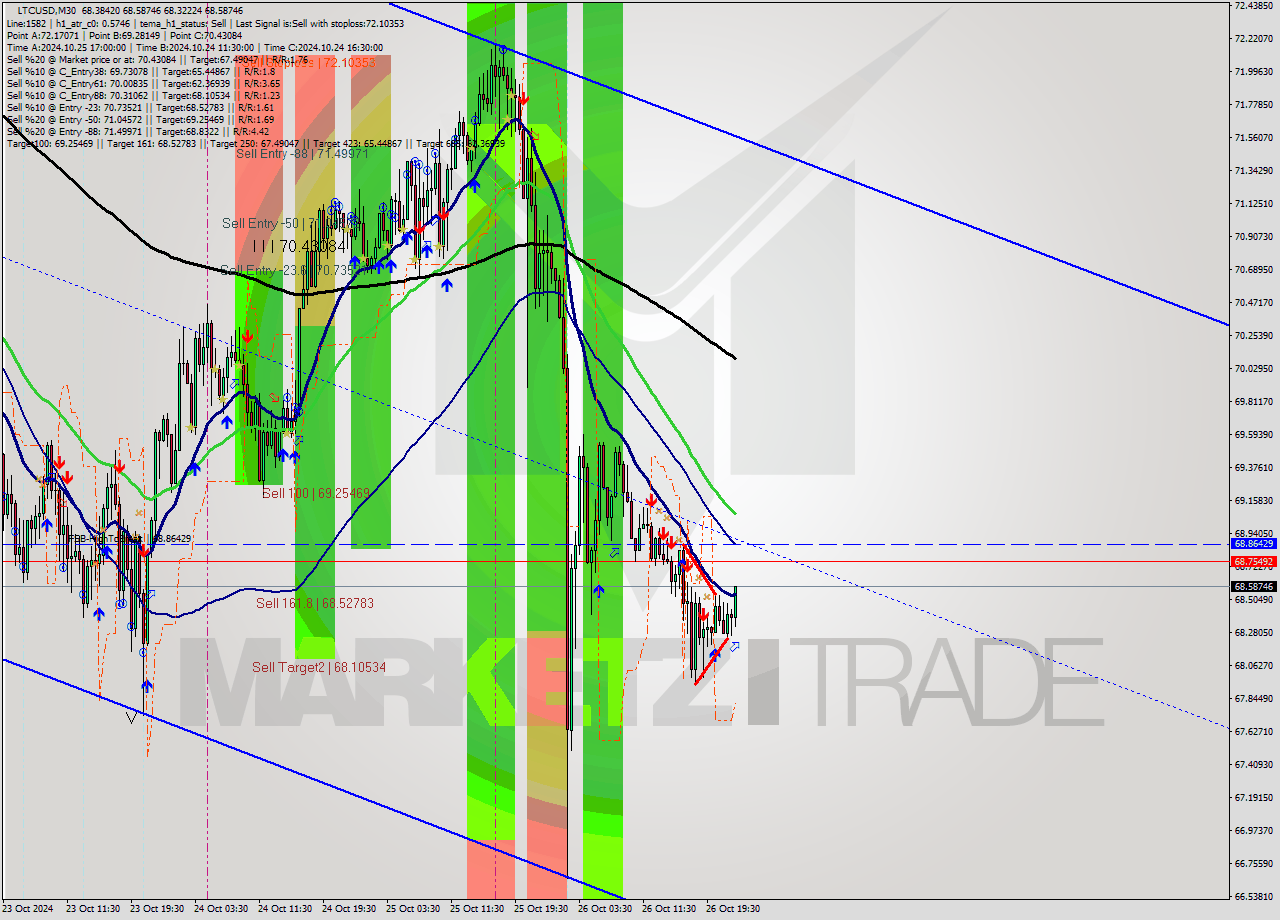Click the 67.19150 price axis label
Image resolution: width=1280 pixels, height=920 pixels.
tap(1253, 797)
